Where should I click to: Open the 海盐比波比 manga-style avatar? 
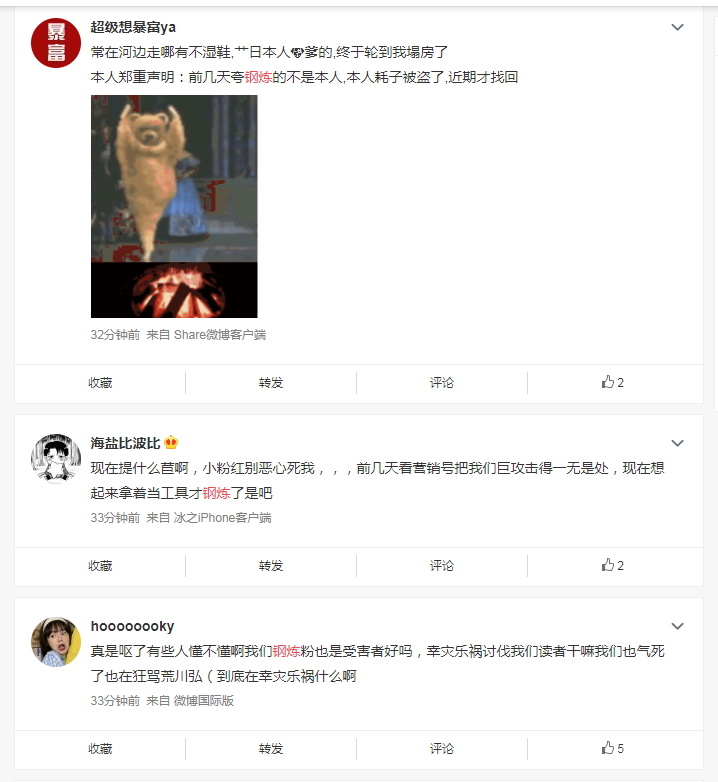point(56,459)
